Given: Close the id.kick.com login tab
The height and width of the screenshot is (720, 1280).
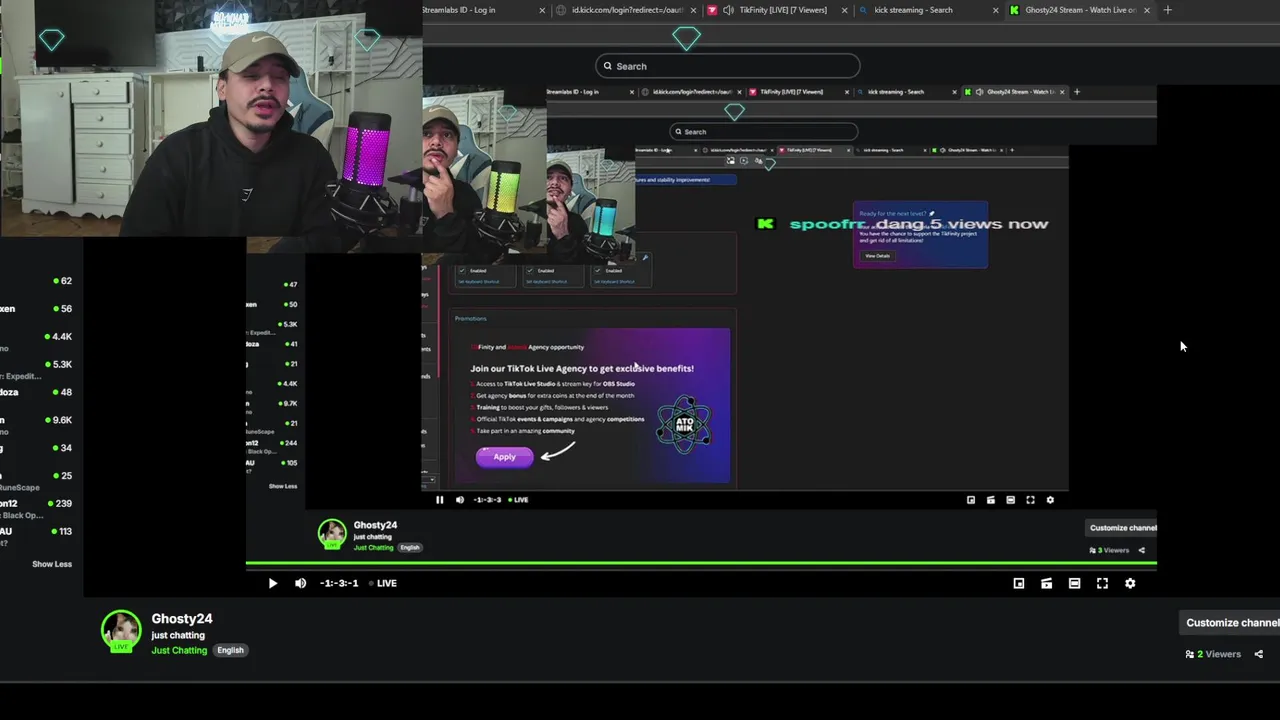Looking at the screenshot, I should click(693, 10).
